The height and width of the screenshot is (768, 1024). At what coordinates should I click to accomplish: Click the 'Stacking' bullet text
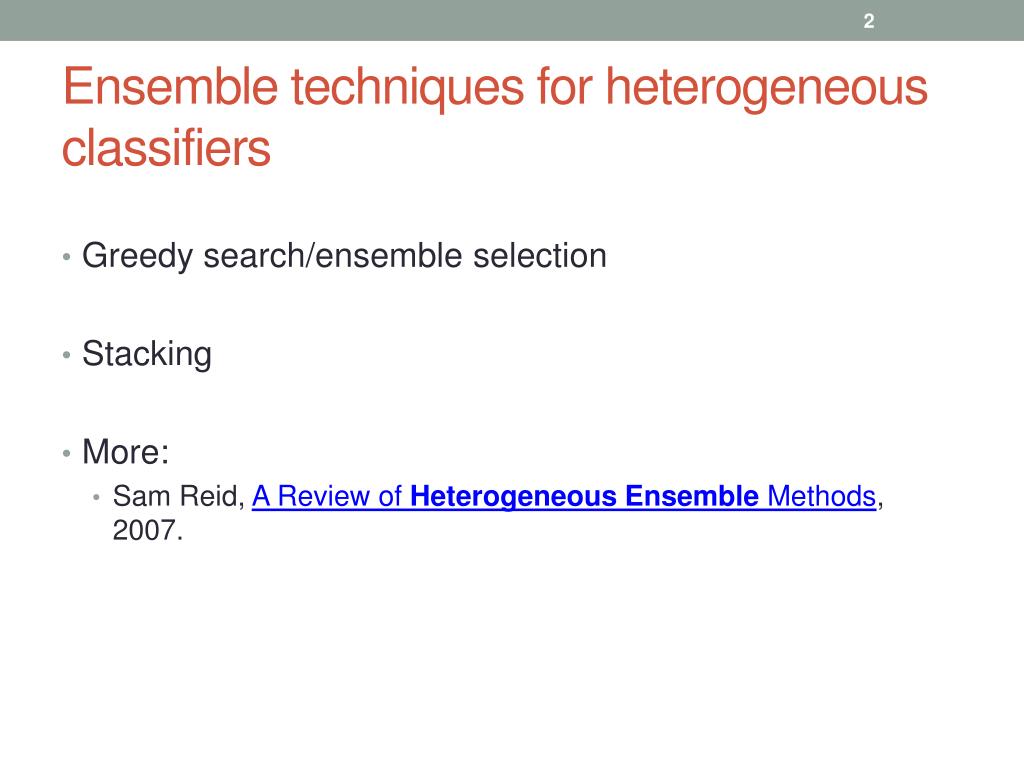click(x=147, y=354)
